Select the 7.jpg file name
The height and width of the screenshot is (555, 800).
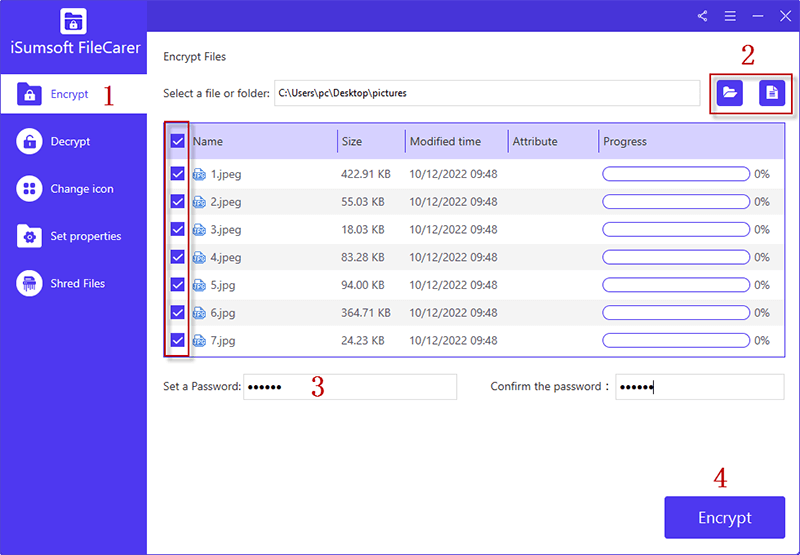(x=223, y=340)
